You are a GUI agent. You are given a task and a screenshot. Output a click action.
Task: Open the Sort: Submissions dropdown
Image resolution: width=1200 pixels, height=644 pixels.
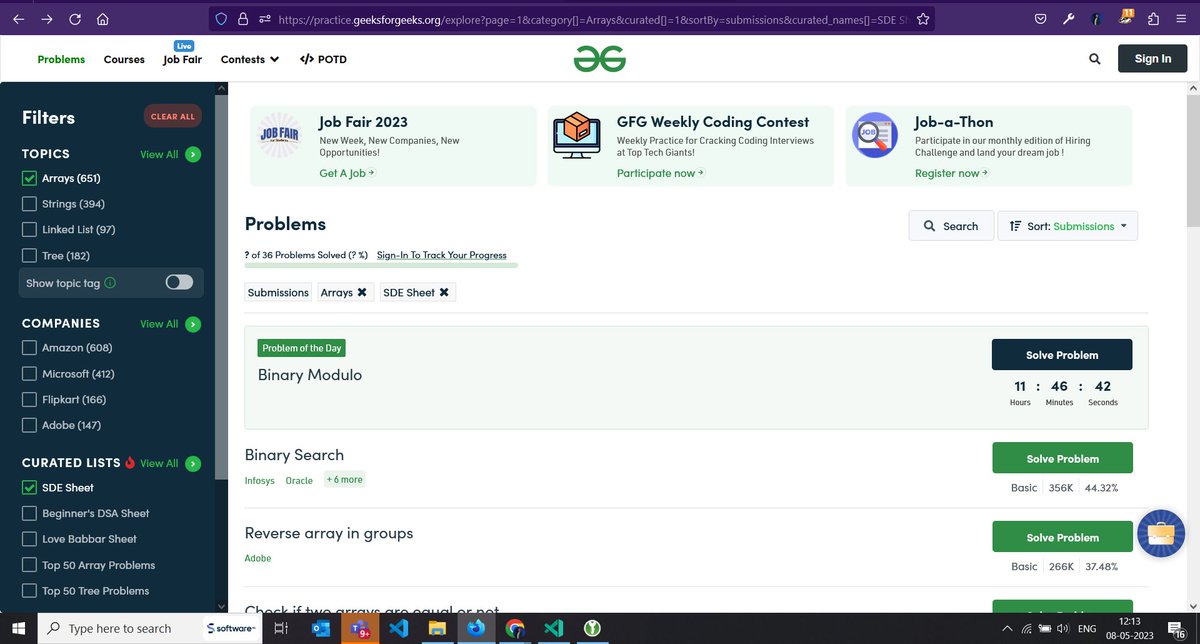coord(1067,226)
